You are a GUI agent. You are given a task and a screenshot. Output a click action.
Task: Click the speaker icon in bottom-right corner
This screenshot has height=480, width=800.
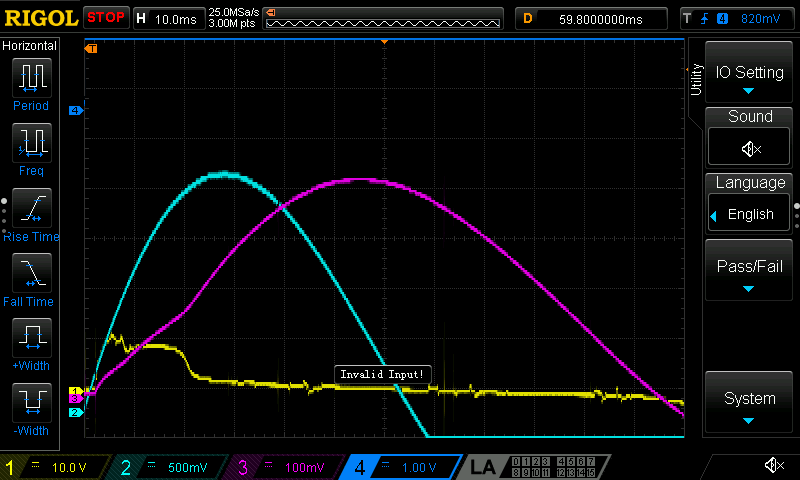pyautogui.click(x=773, y=465)
